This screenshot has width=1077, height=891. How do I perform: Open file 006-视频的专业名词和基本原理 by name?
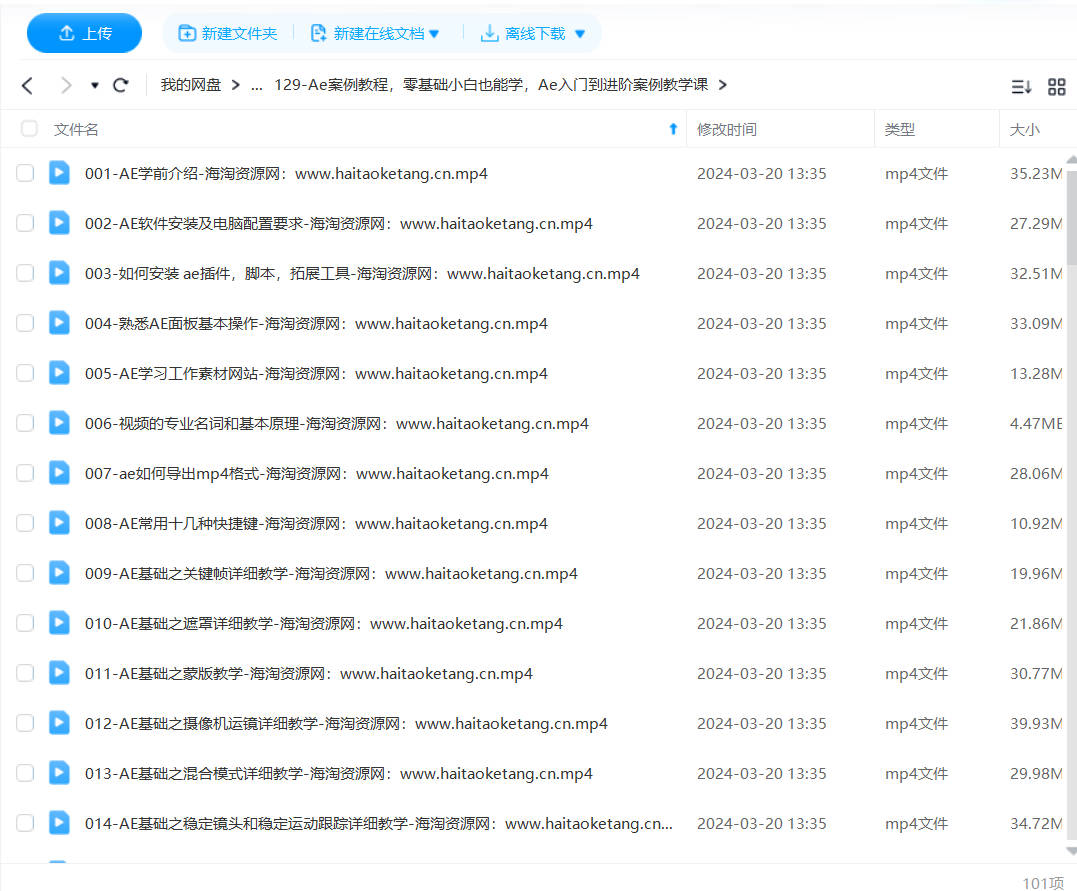(x=337, y=424)
